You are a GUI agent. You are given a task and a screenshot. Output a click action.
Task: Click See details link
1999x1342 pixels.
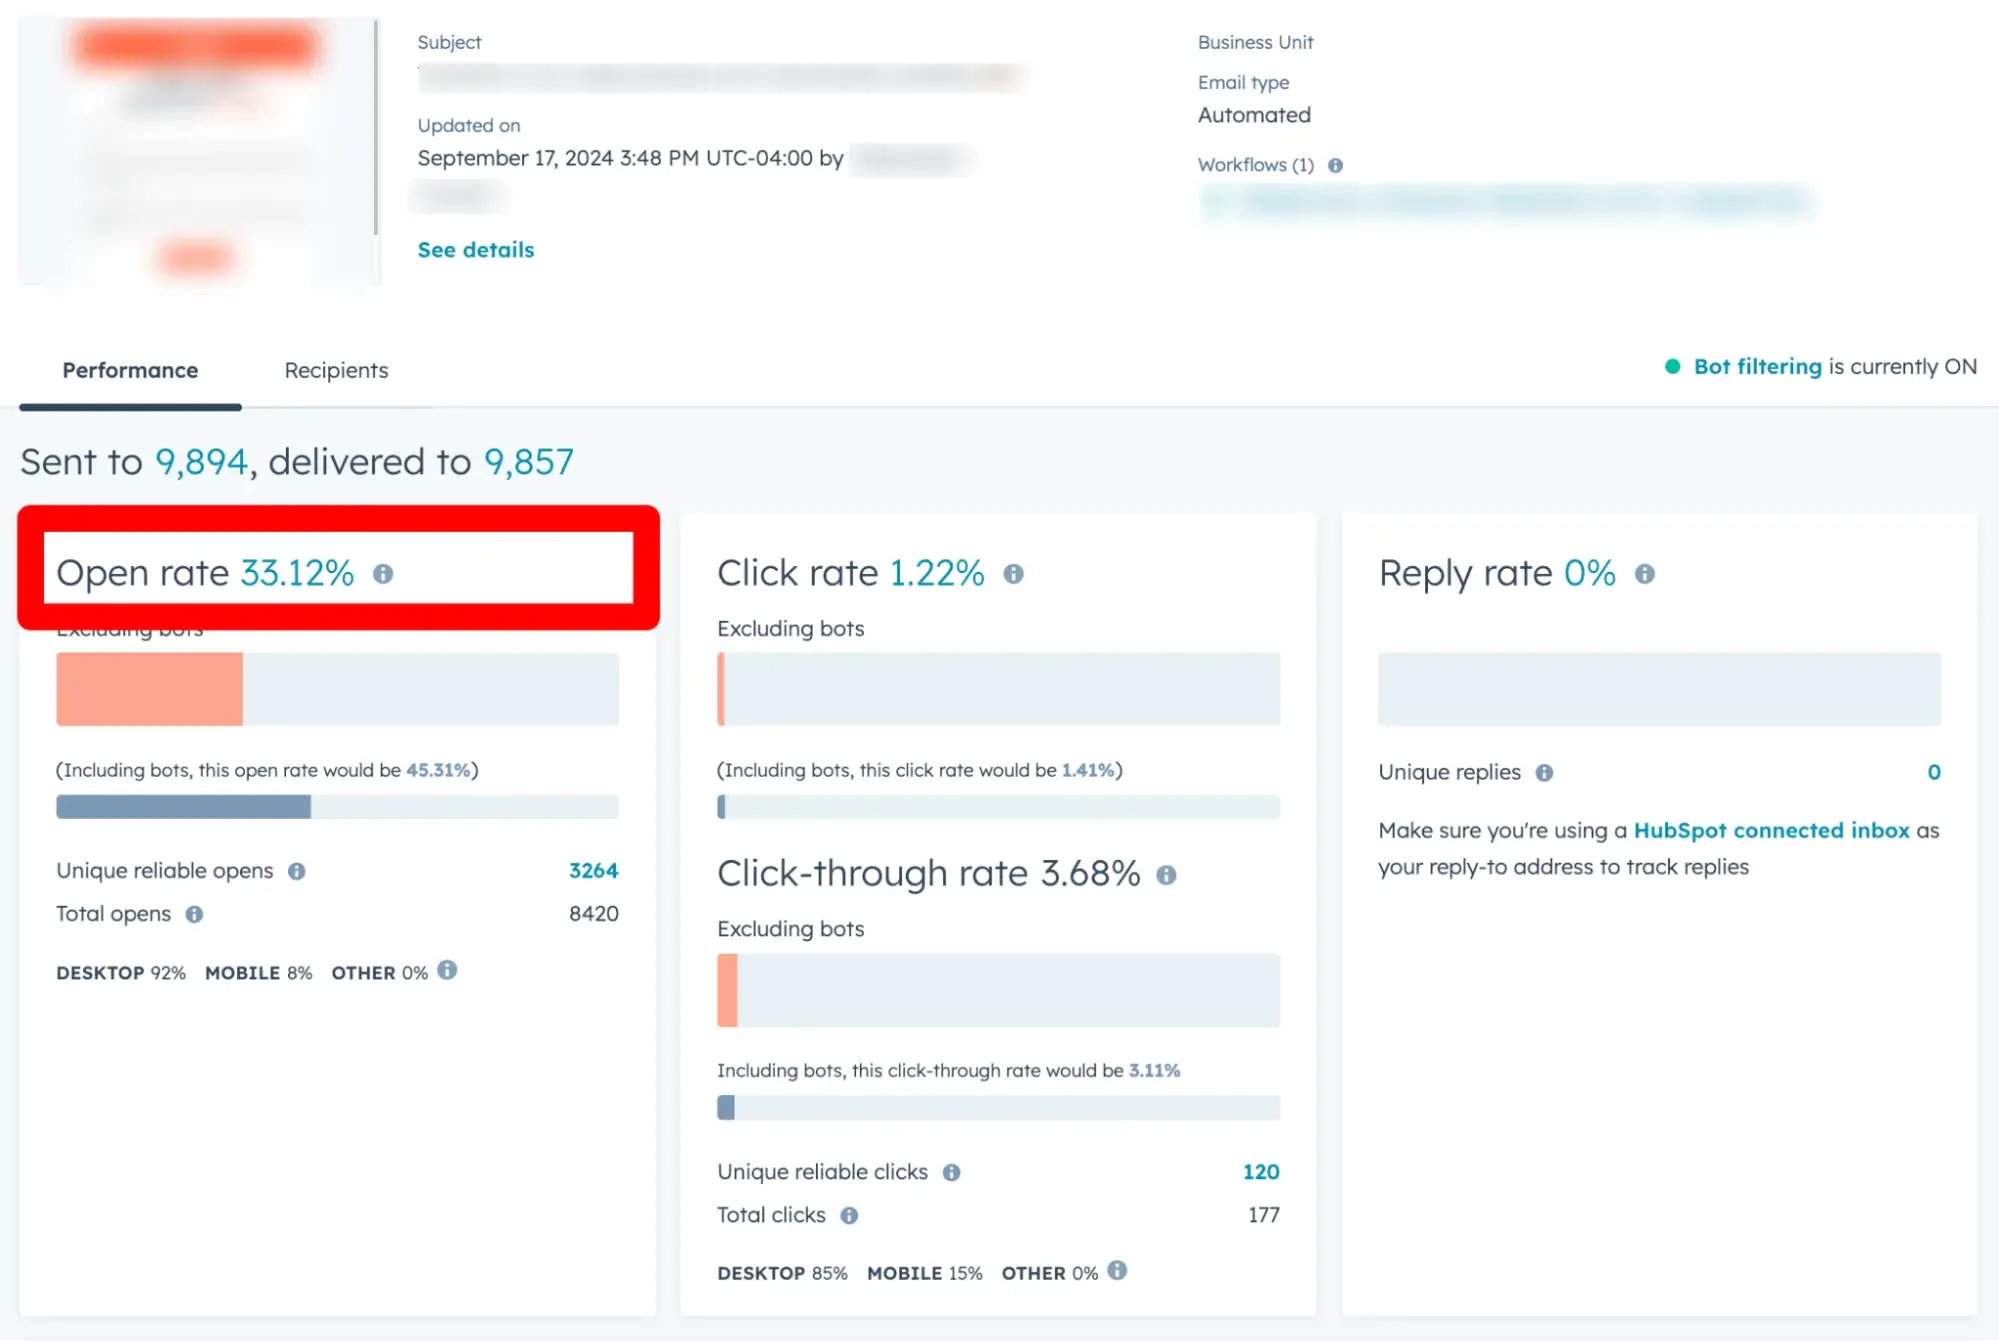click(476, 249)
